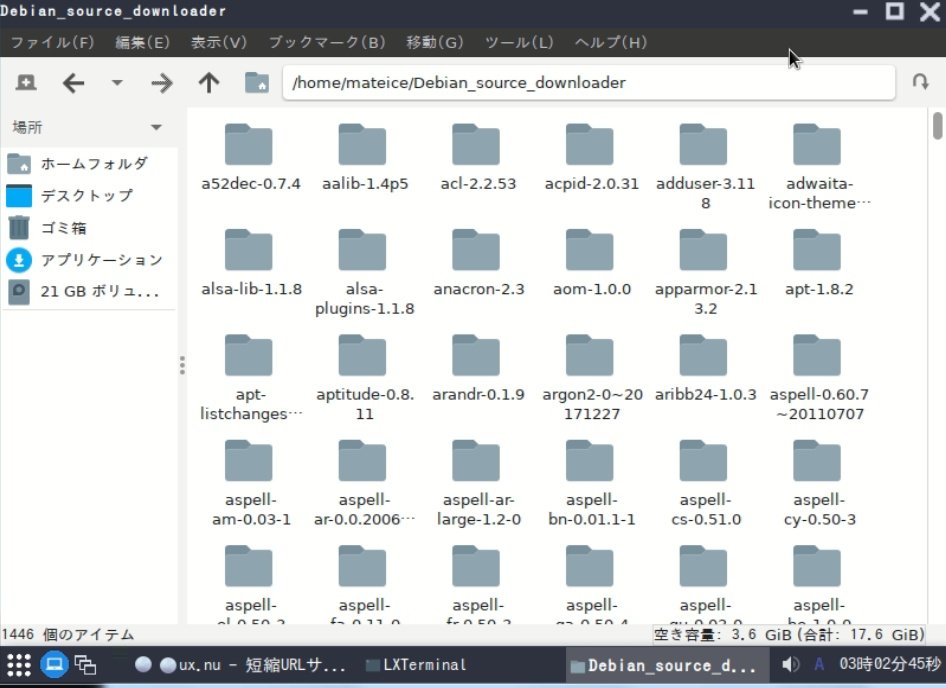Click the input method A tray icon
Viewport: 946px width, 688px height.
(819, 664)
